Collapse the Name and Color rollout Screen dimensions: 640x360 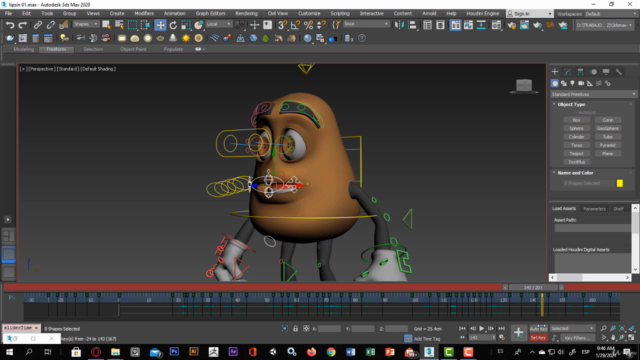click(x=575, y=173)
